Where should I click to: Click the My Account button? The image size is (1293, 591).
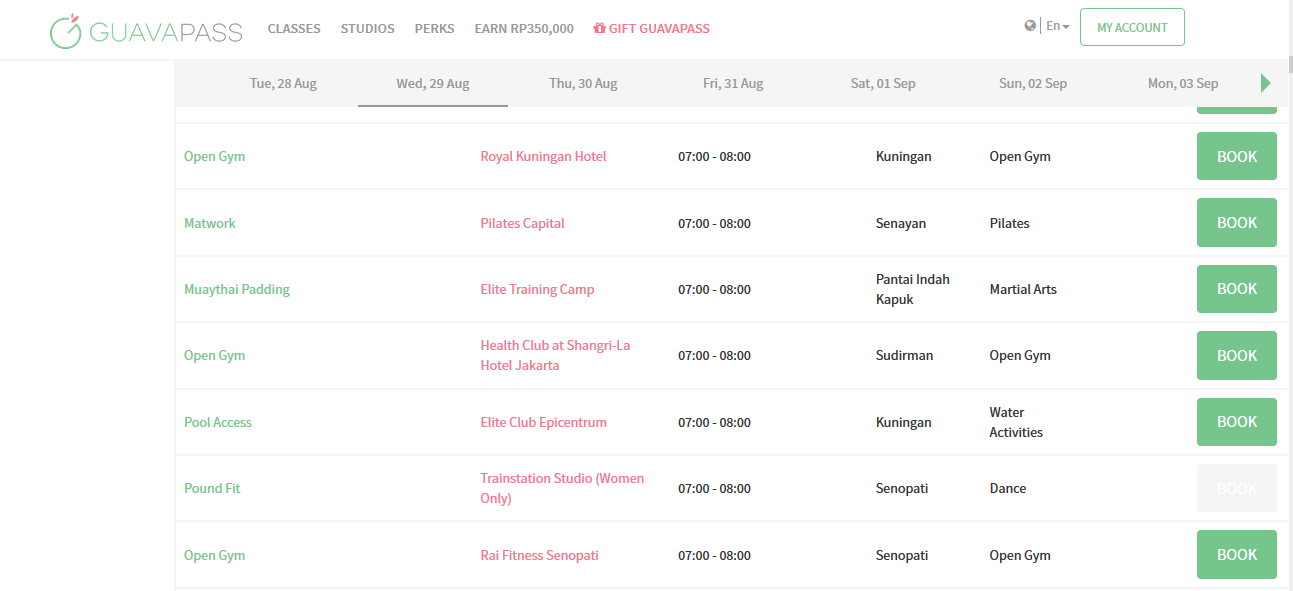tap(1132, 28)
